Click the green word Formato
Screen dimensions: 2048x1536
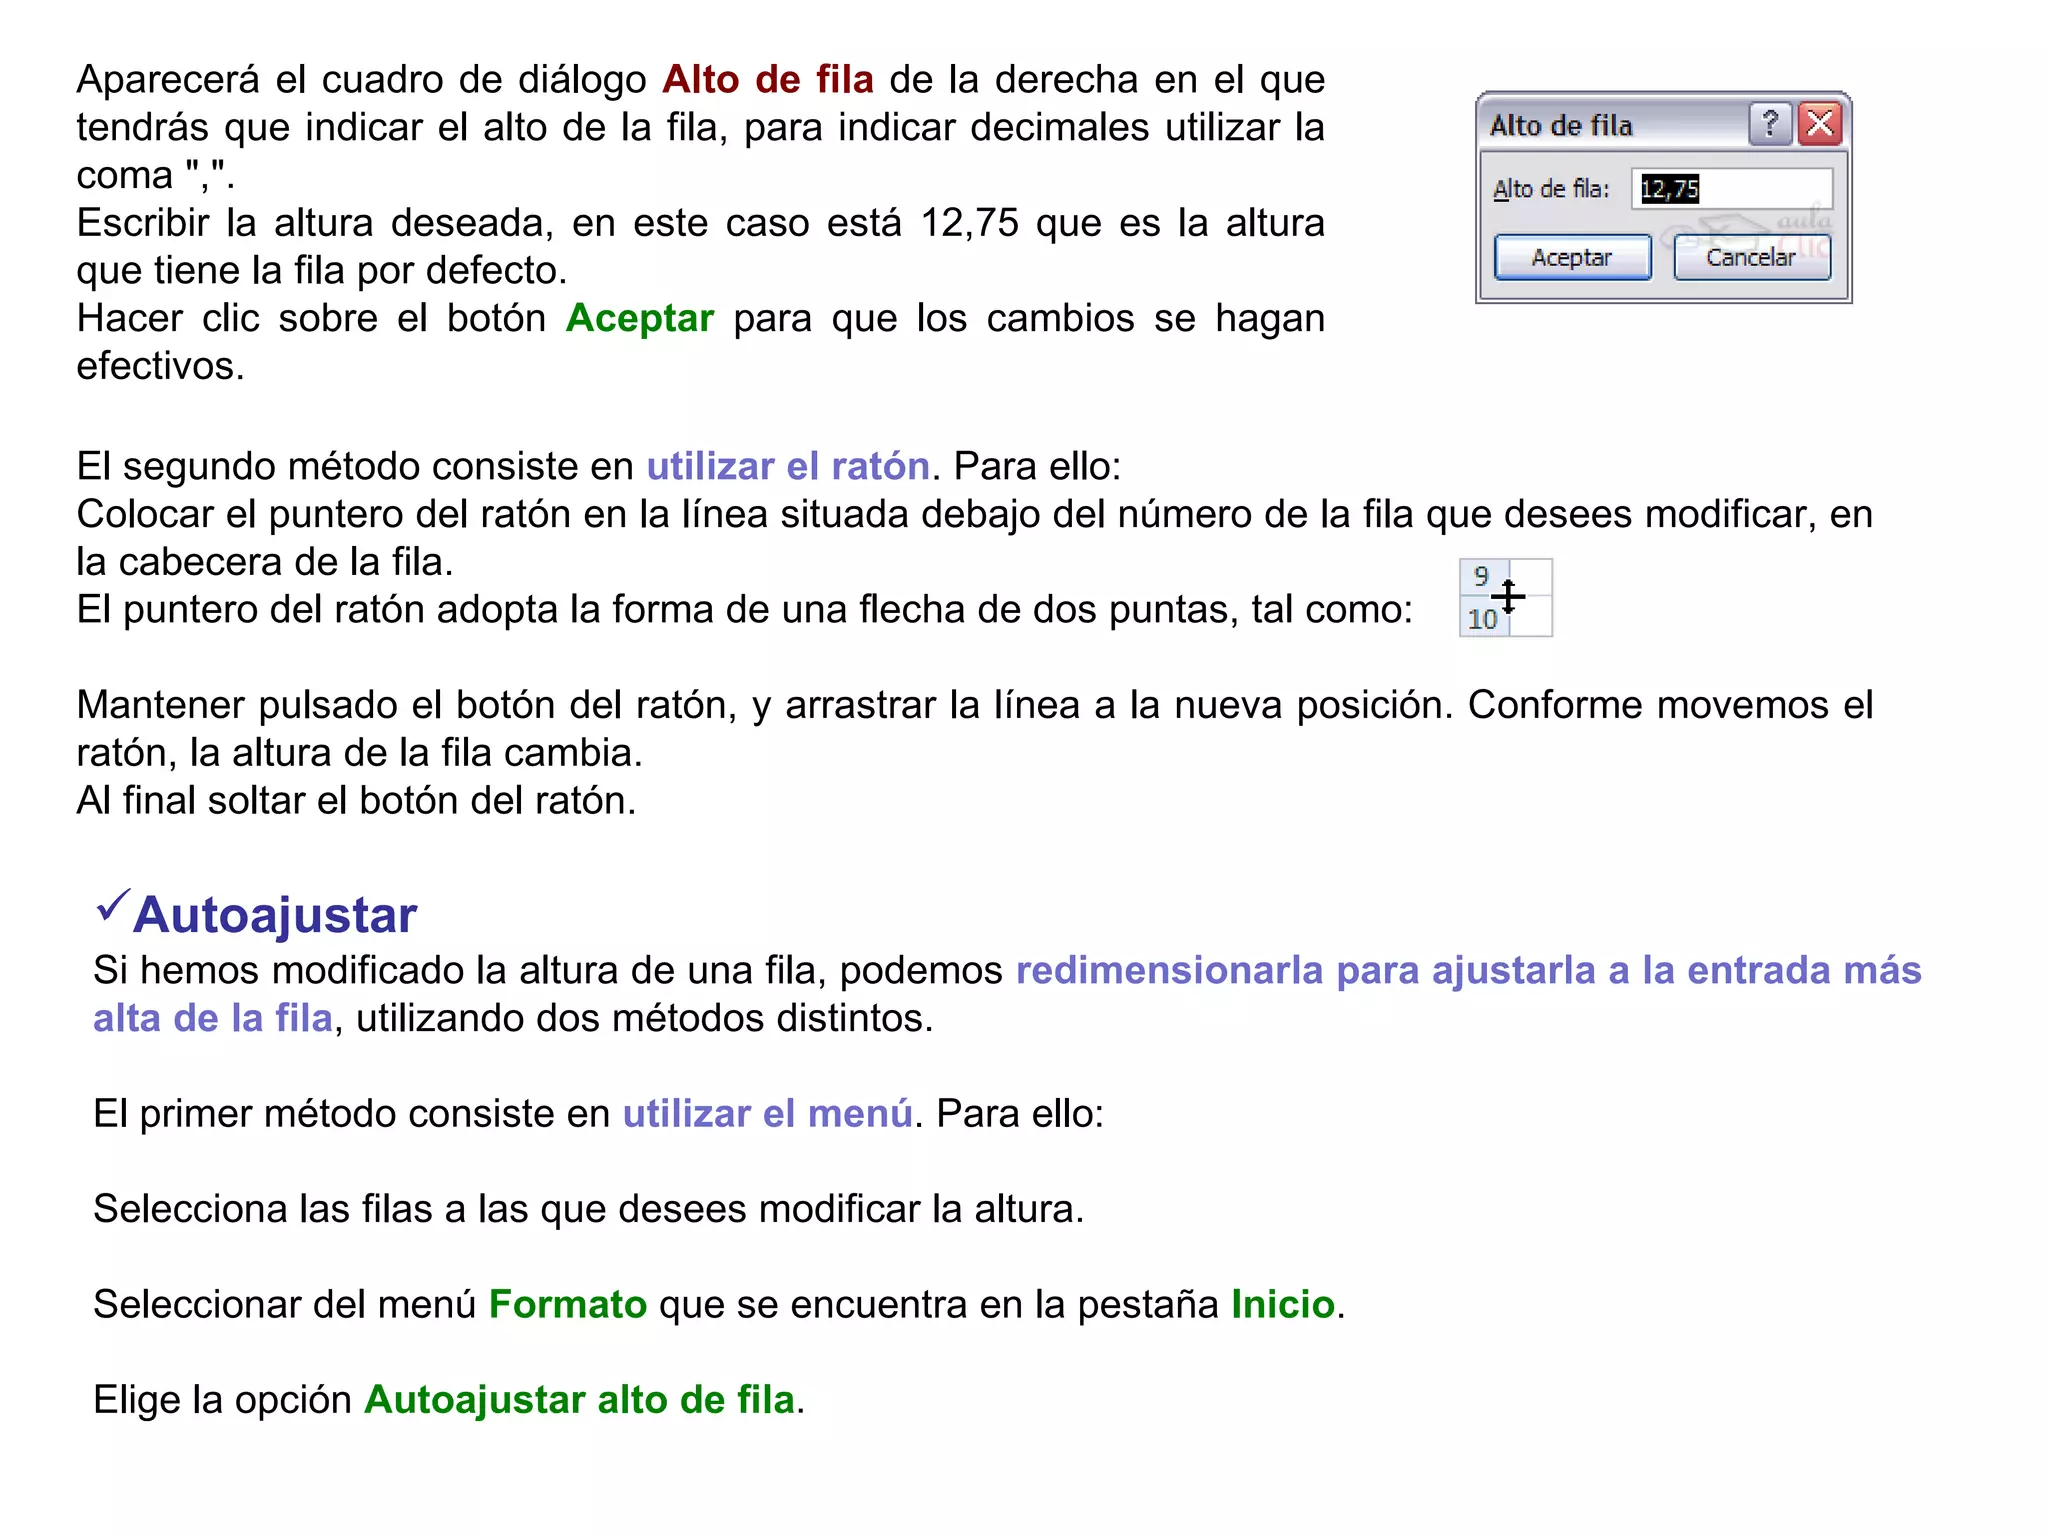coord(567,1305)
